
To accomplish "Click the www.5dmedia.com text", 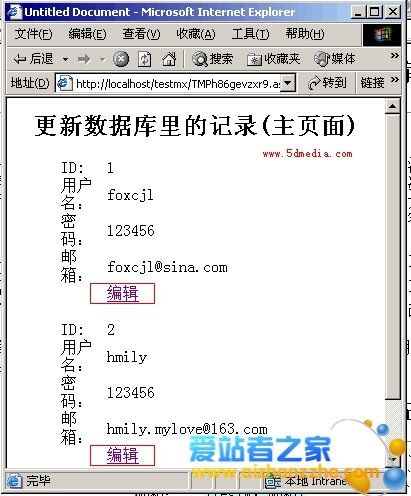I will [307, 154].
